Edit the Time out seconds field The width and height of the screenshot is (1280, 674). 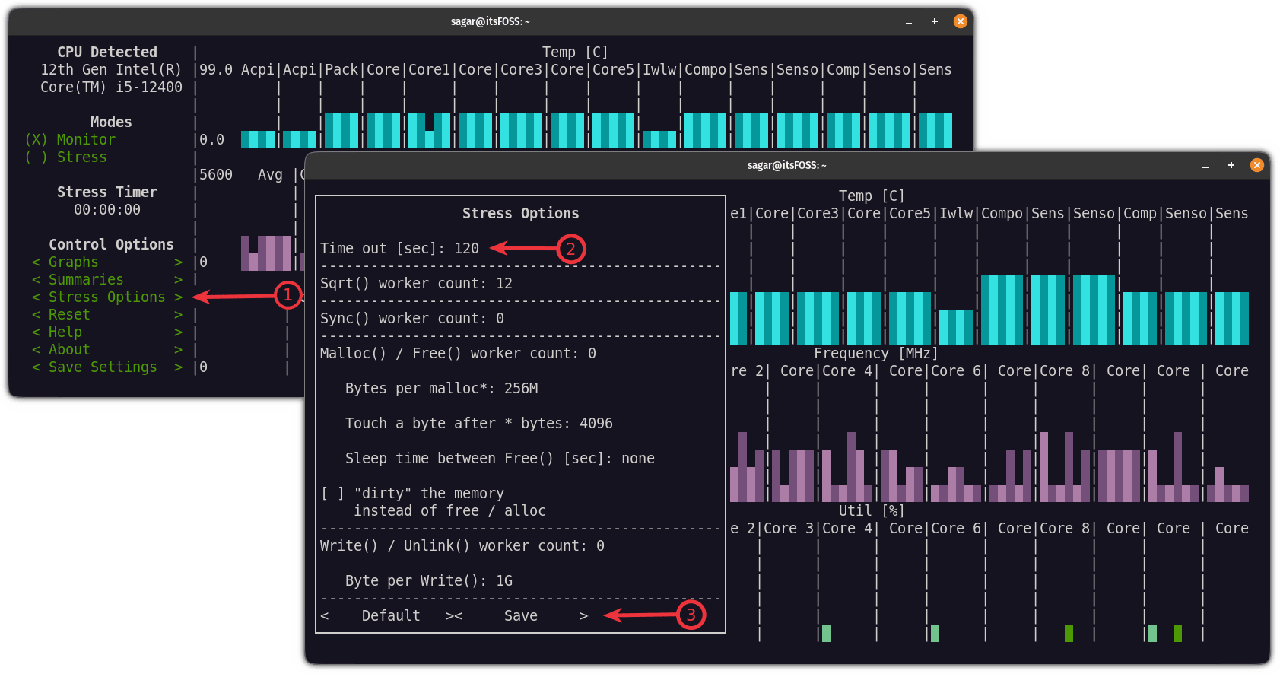coord(467,248)
